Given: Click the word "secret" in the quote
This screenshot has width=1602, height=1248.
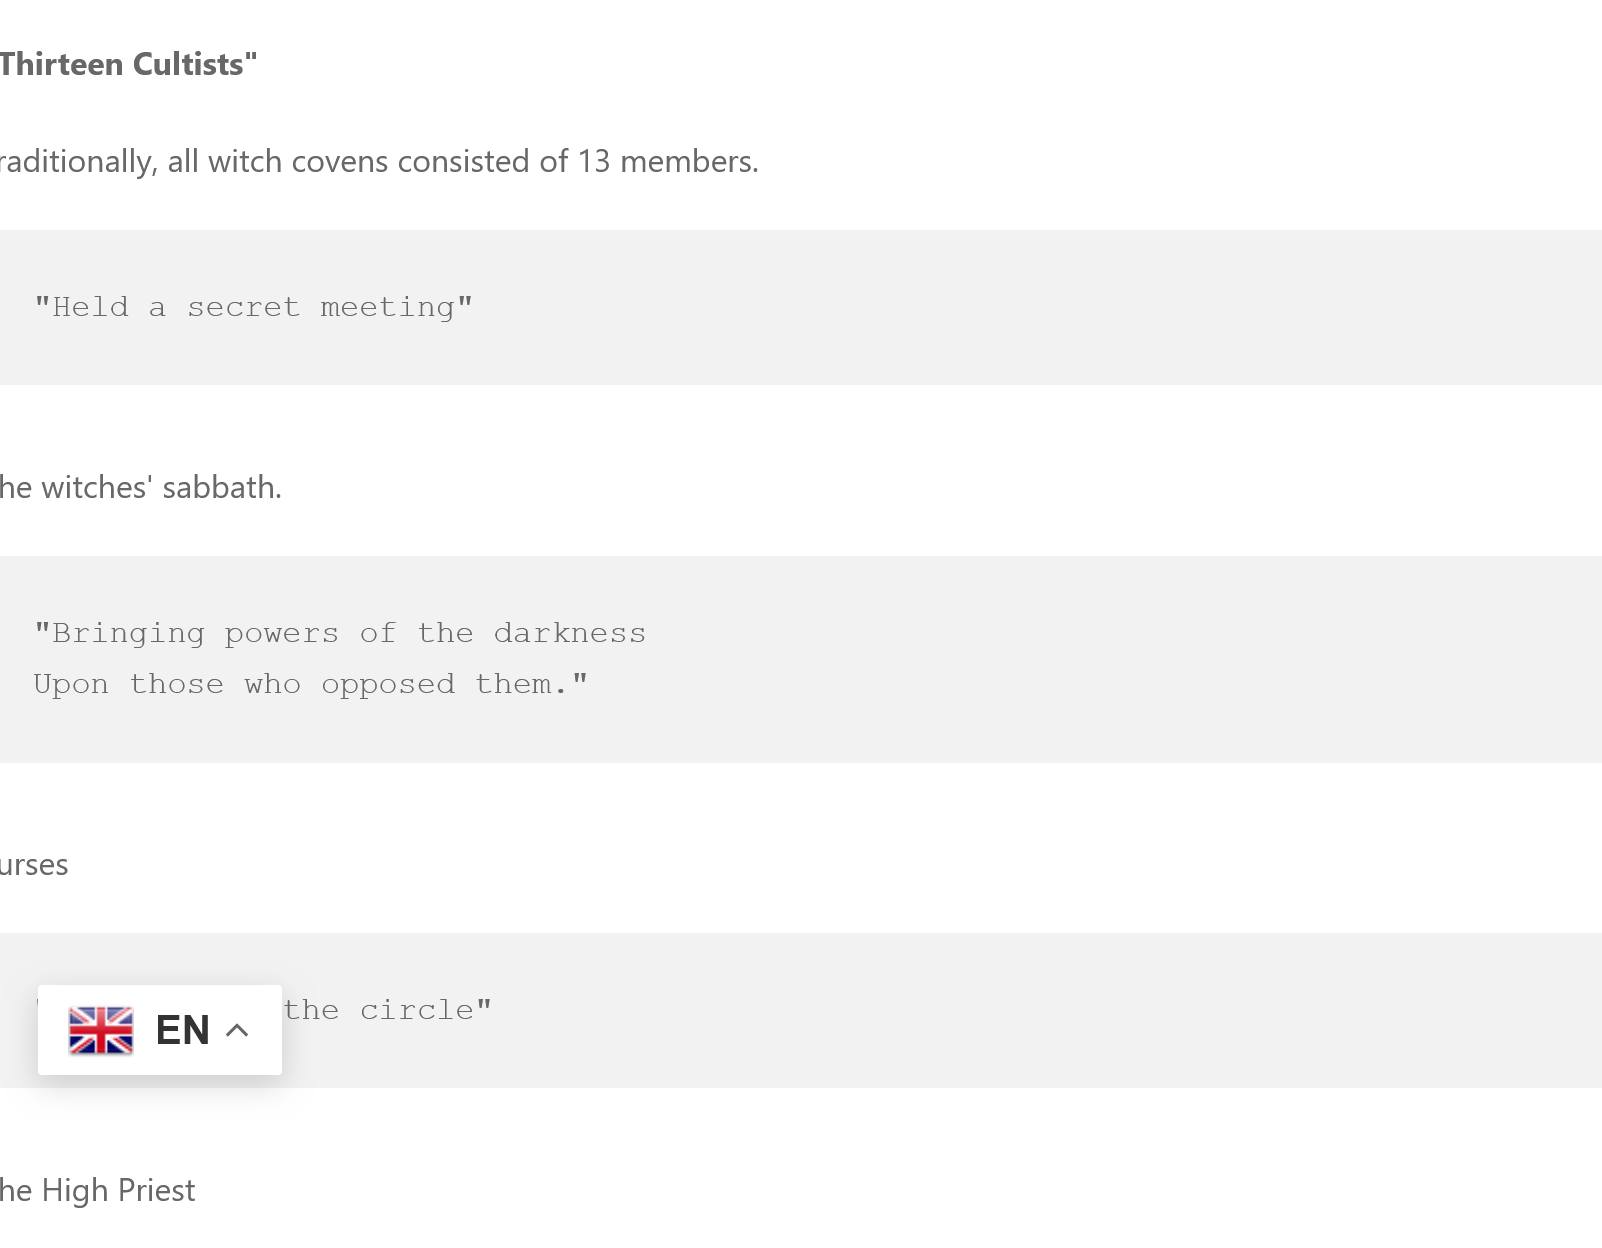Looking at the screenshot, I should [x=243, y=307].
